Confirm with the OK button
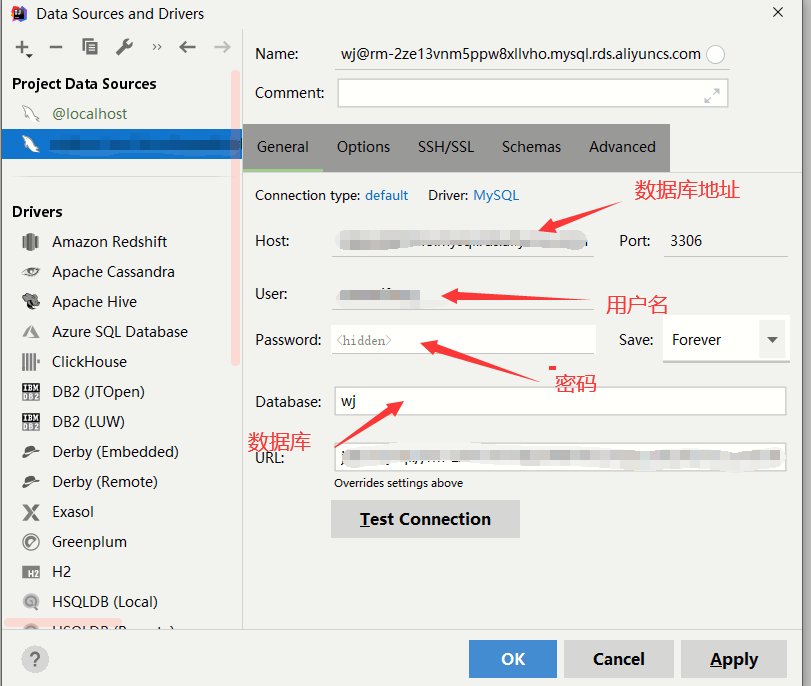Image resolution: width=811 pixels, height=686 pixels. click(x=513, y=659)
